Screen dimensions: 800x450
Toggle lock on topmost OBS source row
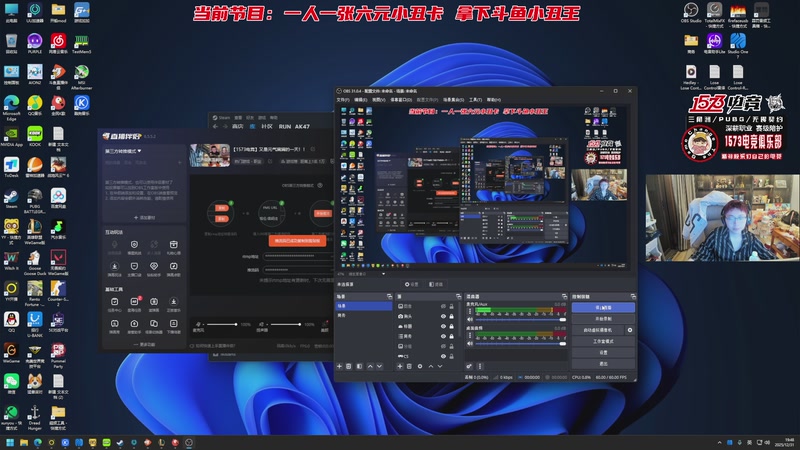(451, 306)
